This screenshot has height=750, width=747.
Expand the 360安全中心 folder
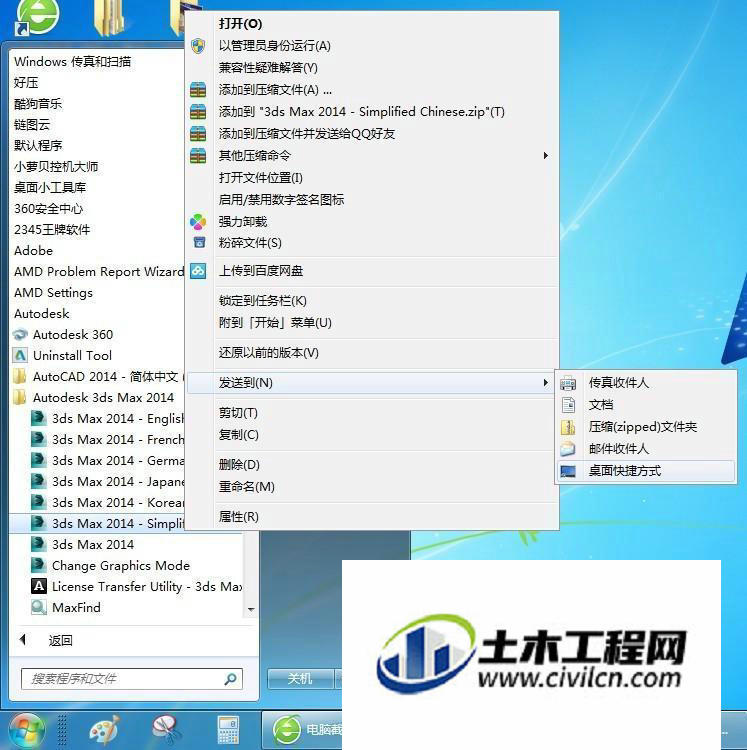(48, 209)
